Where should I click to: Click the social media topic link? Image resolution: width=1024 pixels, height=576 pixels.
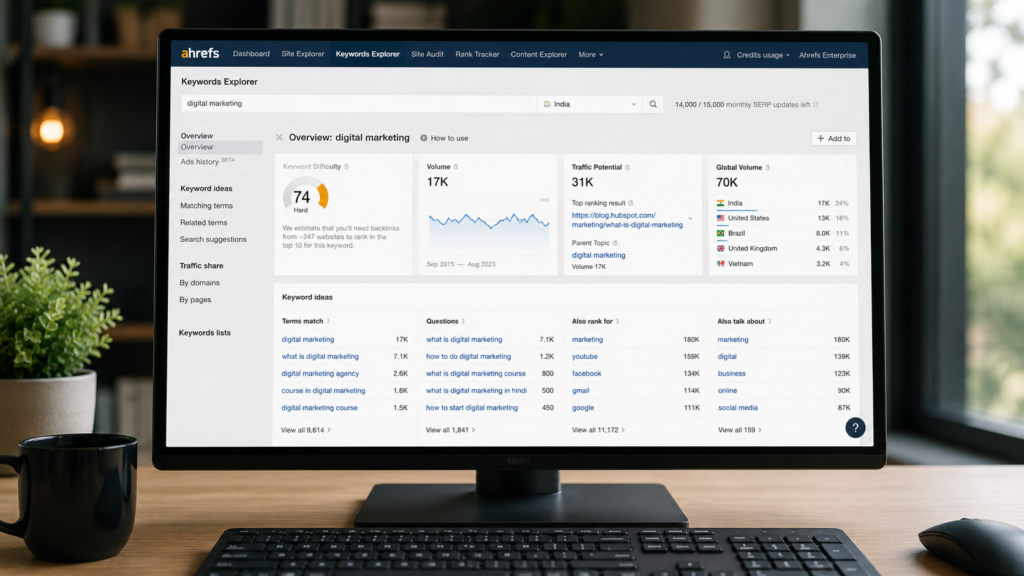(738, 408)
